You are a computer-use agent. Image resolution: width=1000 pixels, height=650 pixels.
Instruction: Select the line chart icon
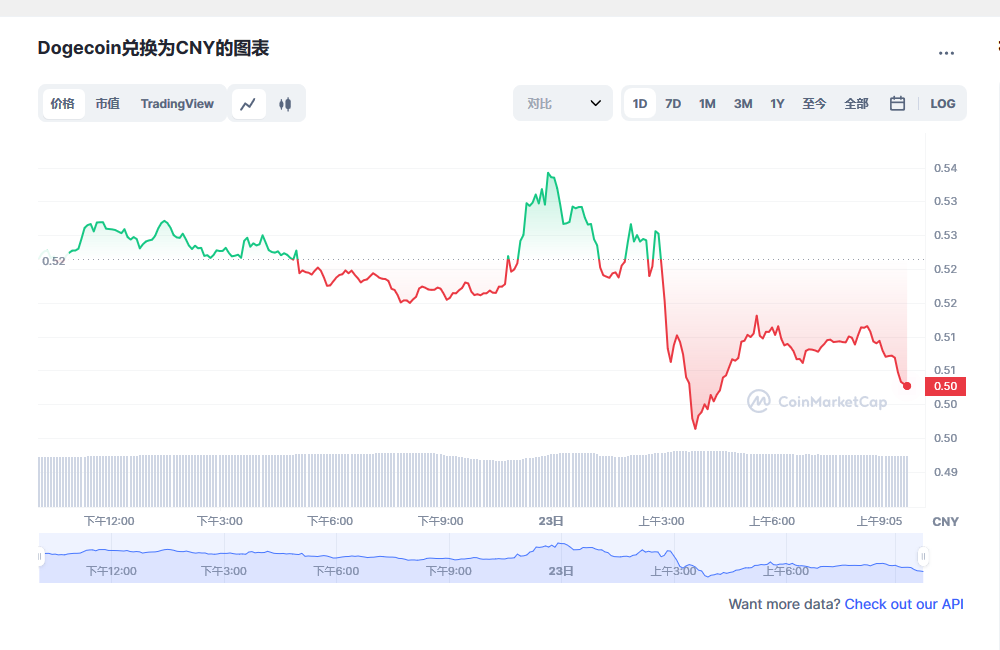(x=248, y=103)
